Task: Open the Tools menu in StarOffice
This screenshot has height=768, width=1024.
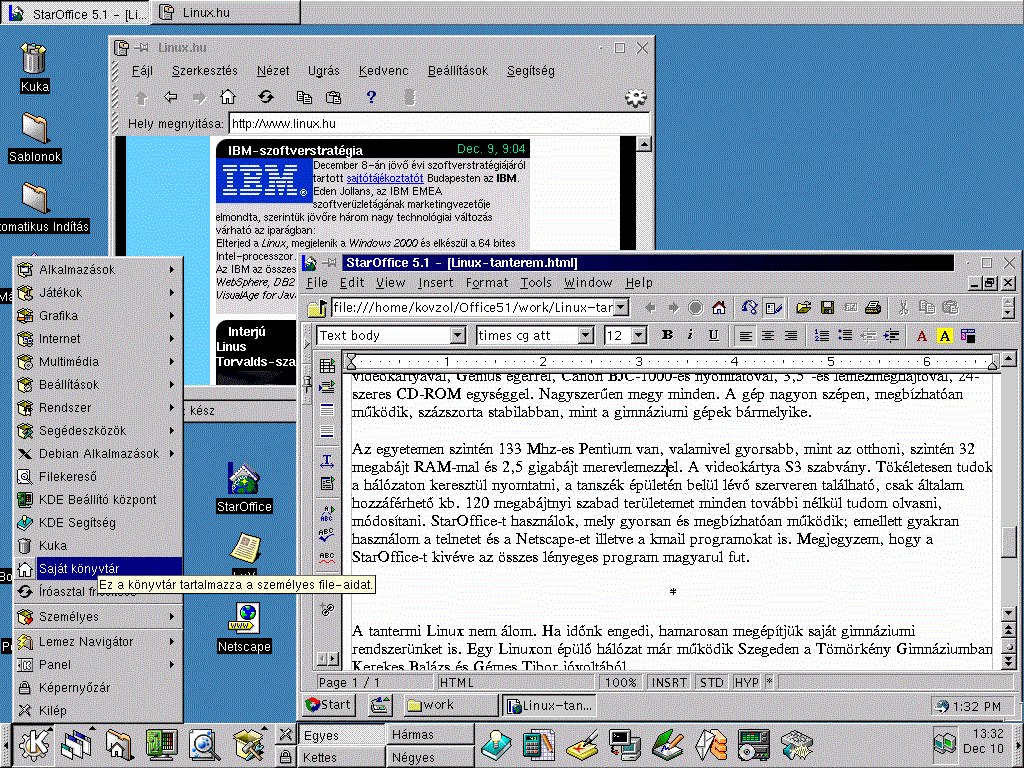Action: pyautogui.click(x=536, y=283)
